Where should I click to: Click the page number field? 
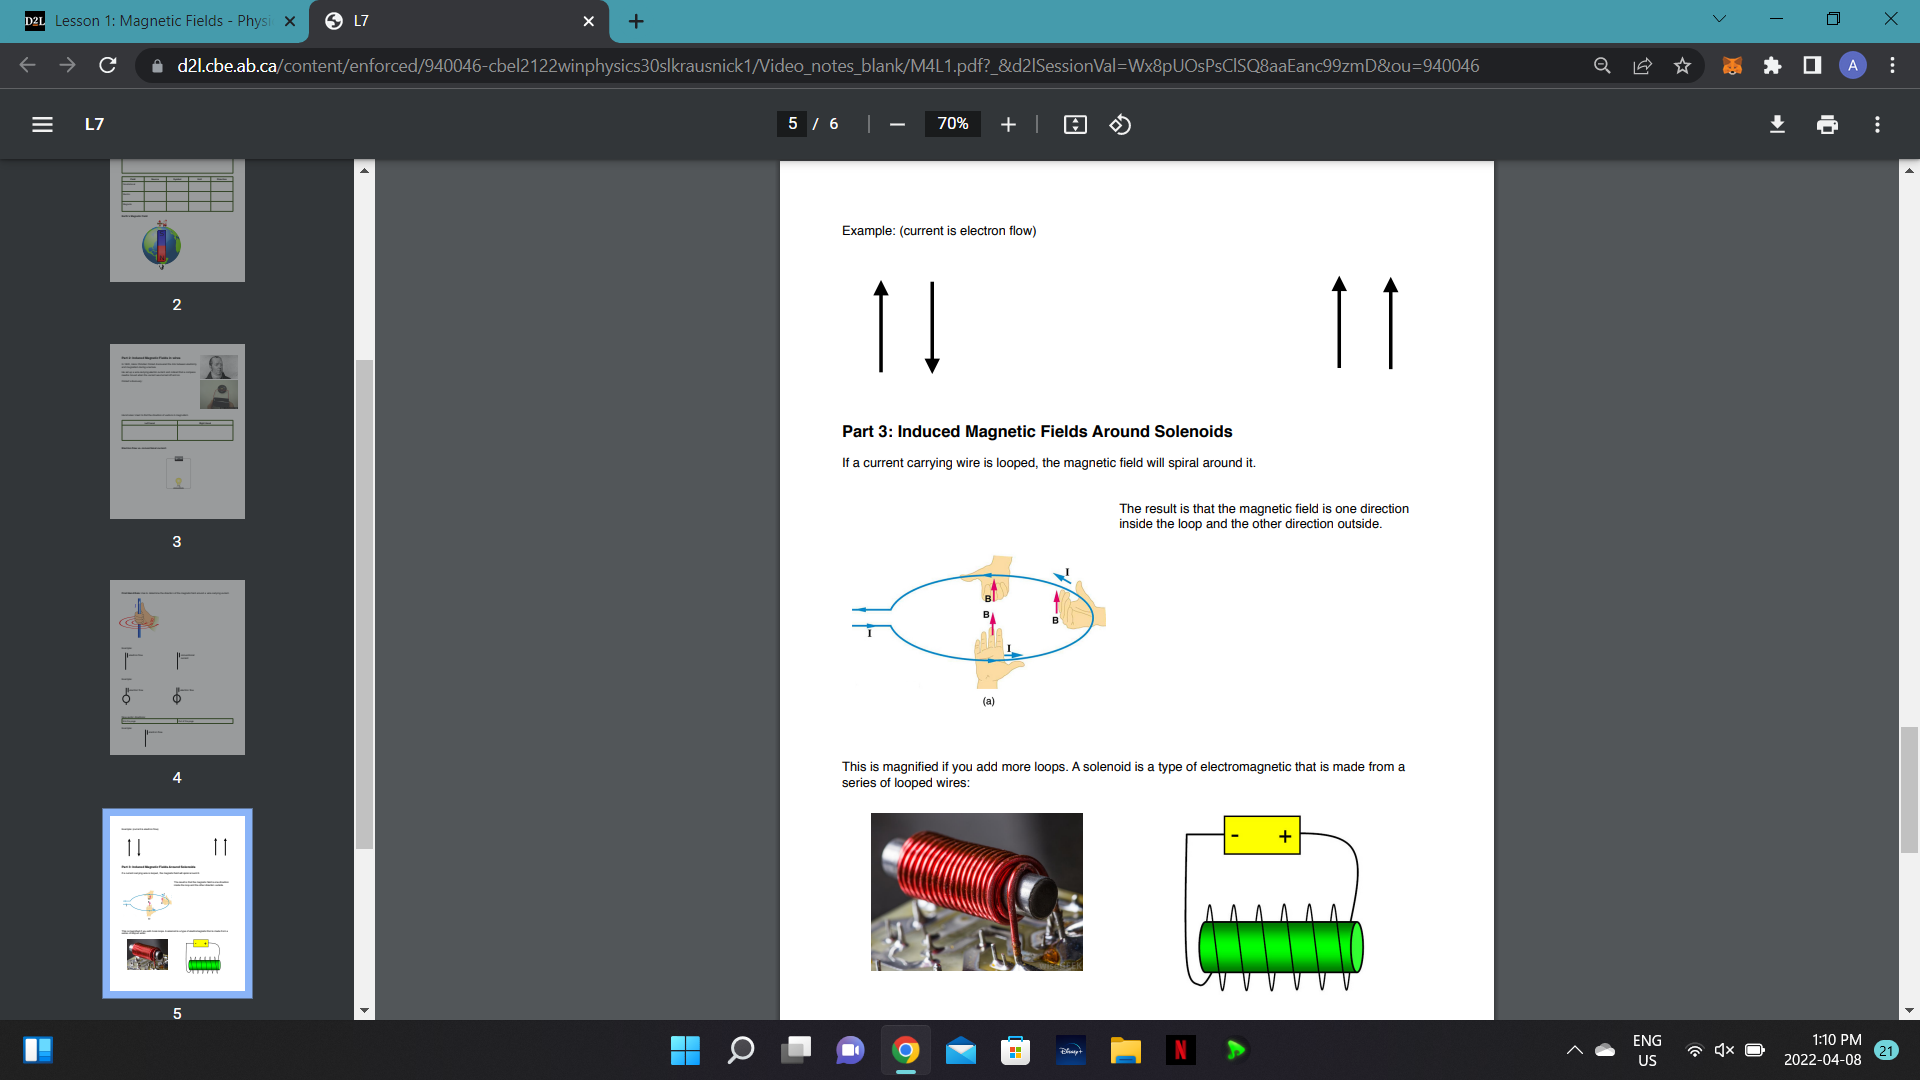[x=792, y=124]
